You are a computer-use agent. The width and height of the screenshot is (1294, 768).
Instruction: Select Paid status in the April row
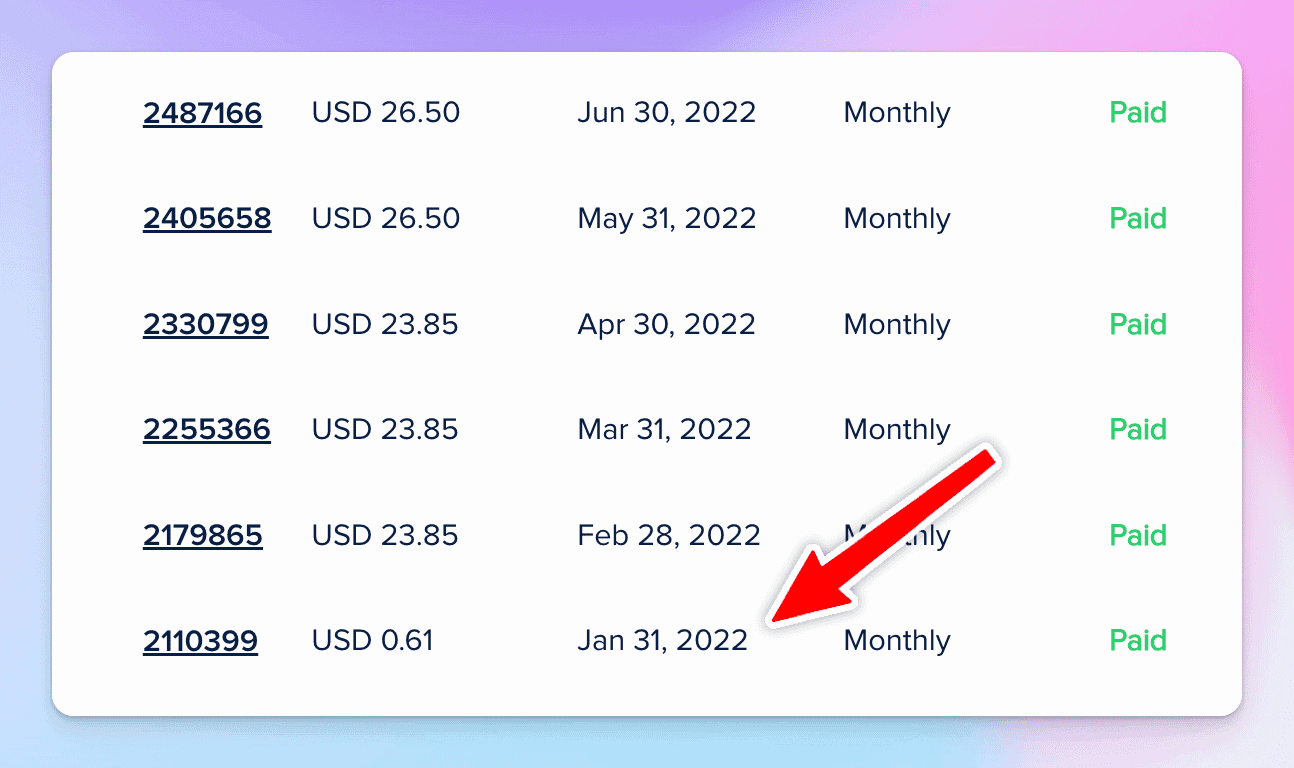point(1138,325)
